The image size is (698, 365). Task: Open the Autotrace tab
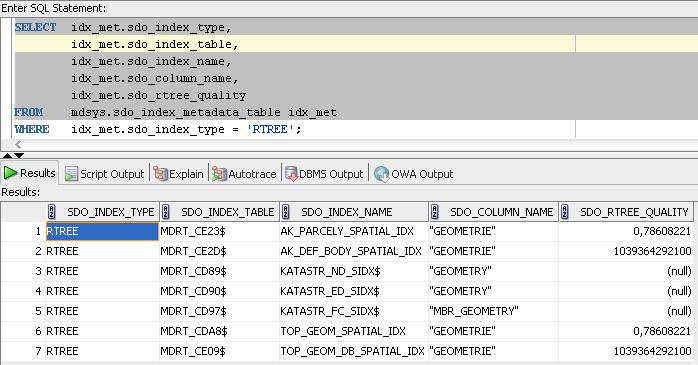[244, 174]
